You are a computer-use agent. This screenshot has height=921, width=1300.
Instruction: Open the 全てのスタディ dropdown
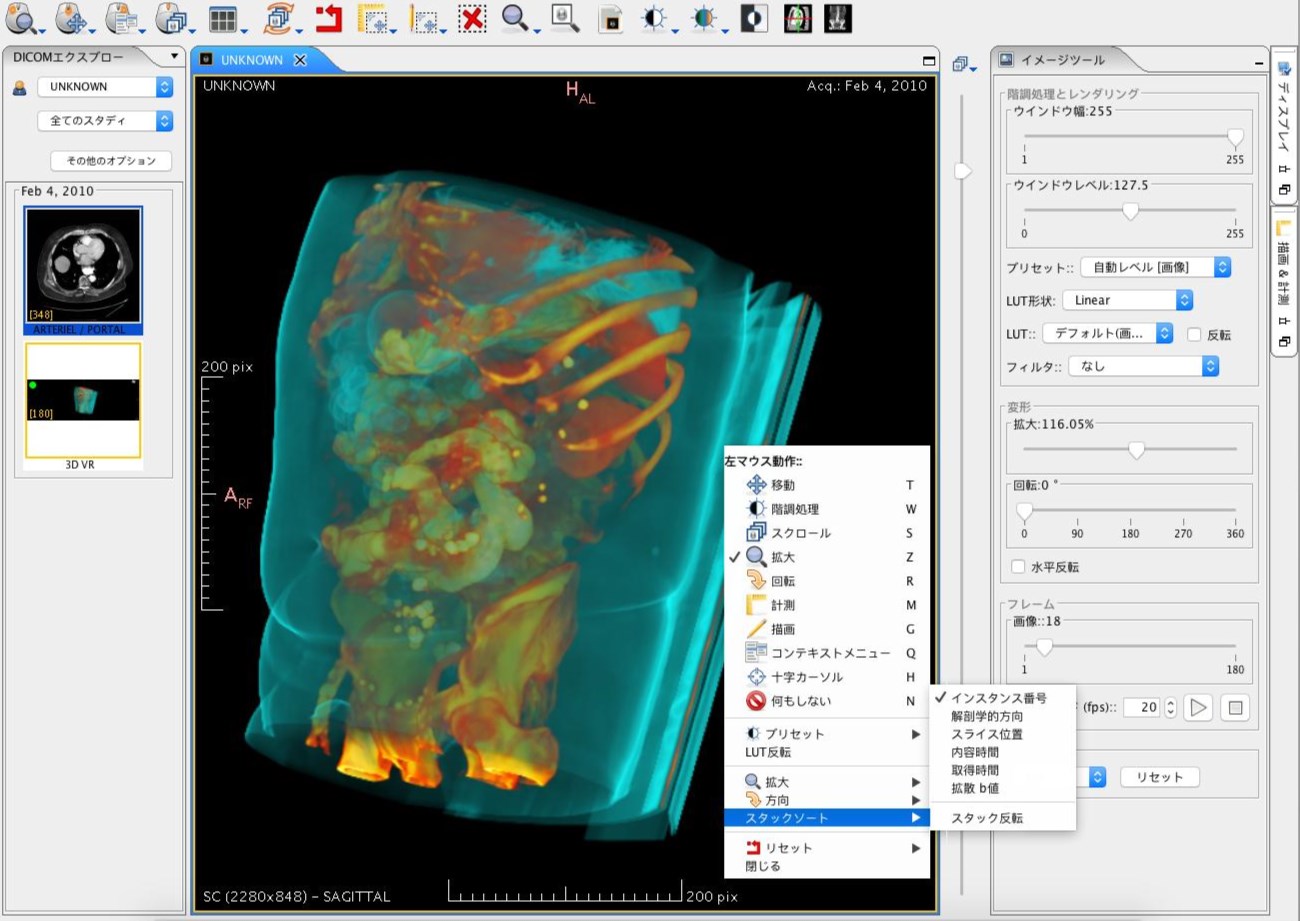click(105, 121)
